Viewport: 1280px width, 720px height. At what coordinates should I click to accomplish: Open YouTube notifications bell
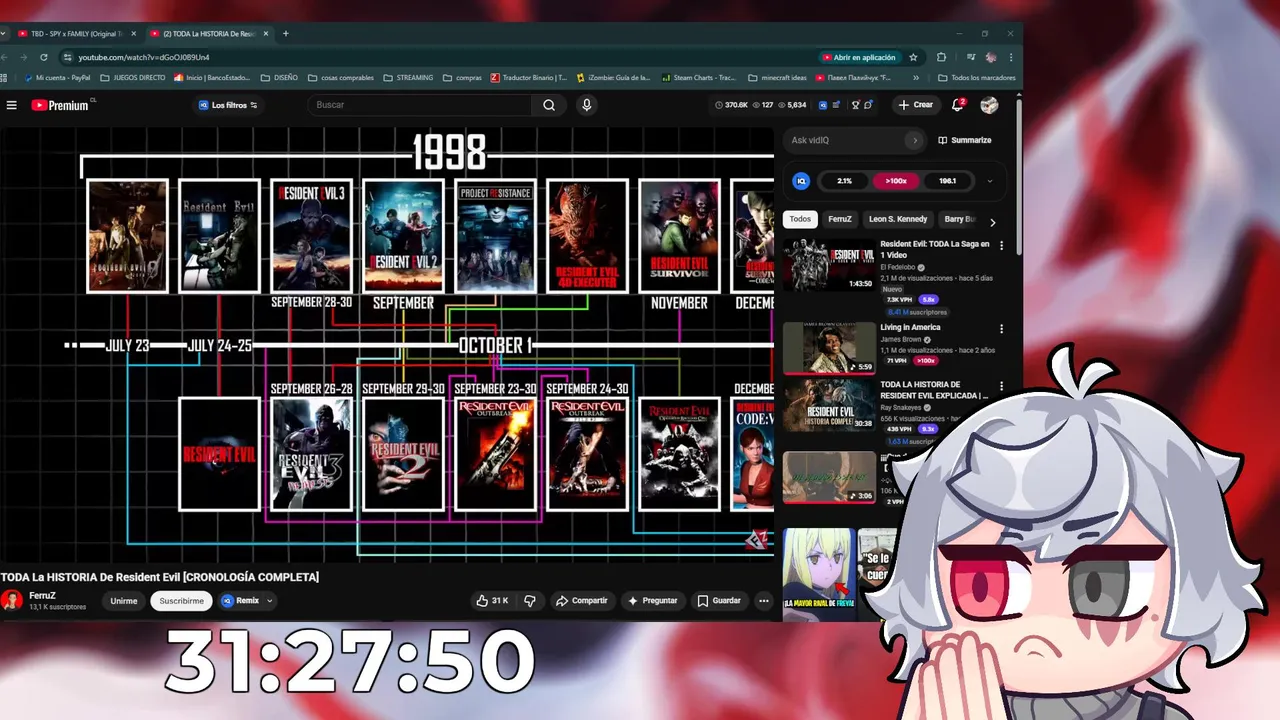click(958, 104)
